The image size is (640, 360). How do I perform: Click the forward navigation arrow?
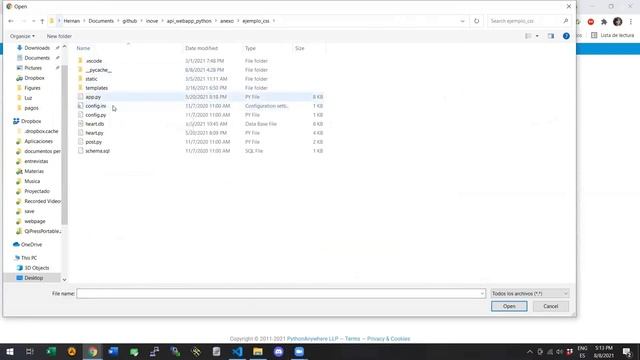tap(24, 21)
